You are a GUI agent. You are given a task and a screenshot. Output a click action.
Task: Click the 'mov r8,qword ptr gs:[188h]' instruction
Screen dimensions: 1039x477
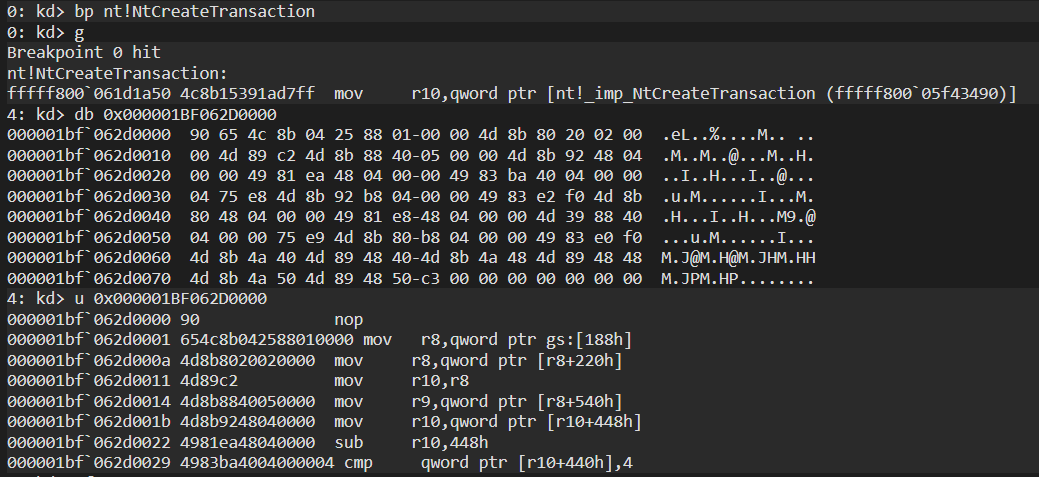pos(498,340)
